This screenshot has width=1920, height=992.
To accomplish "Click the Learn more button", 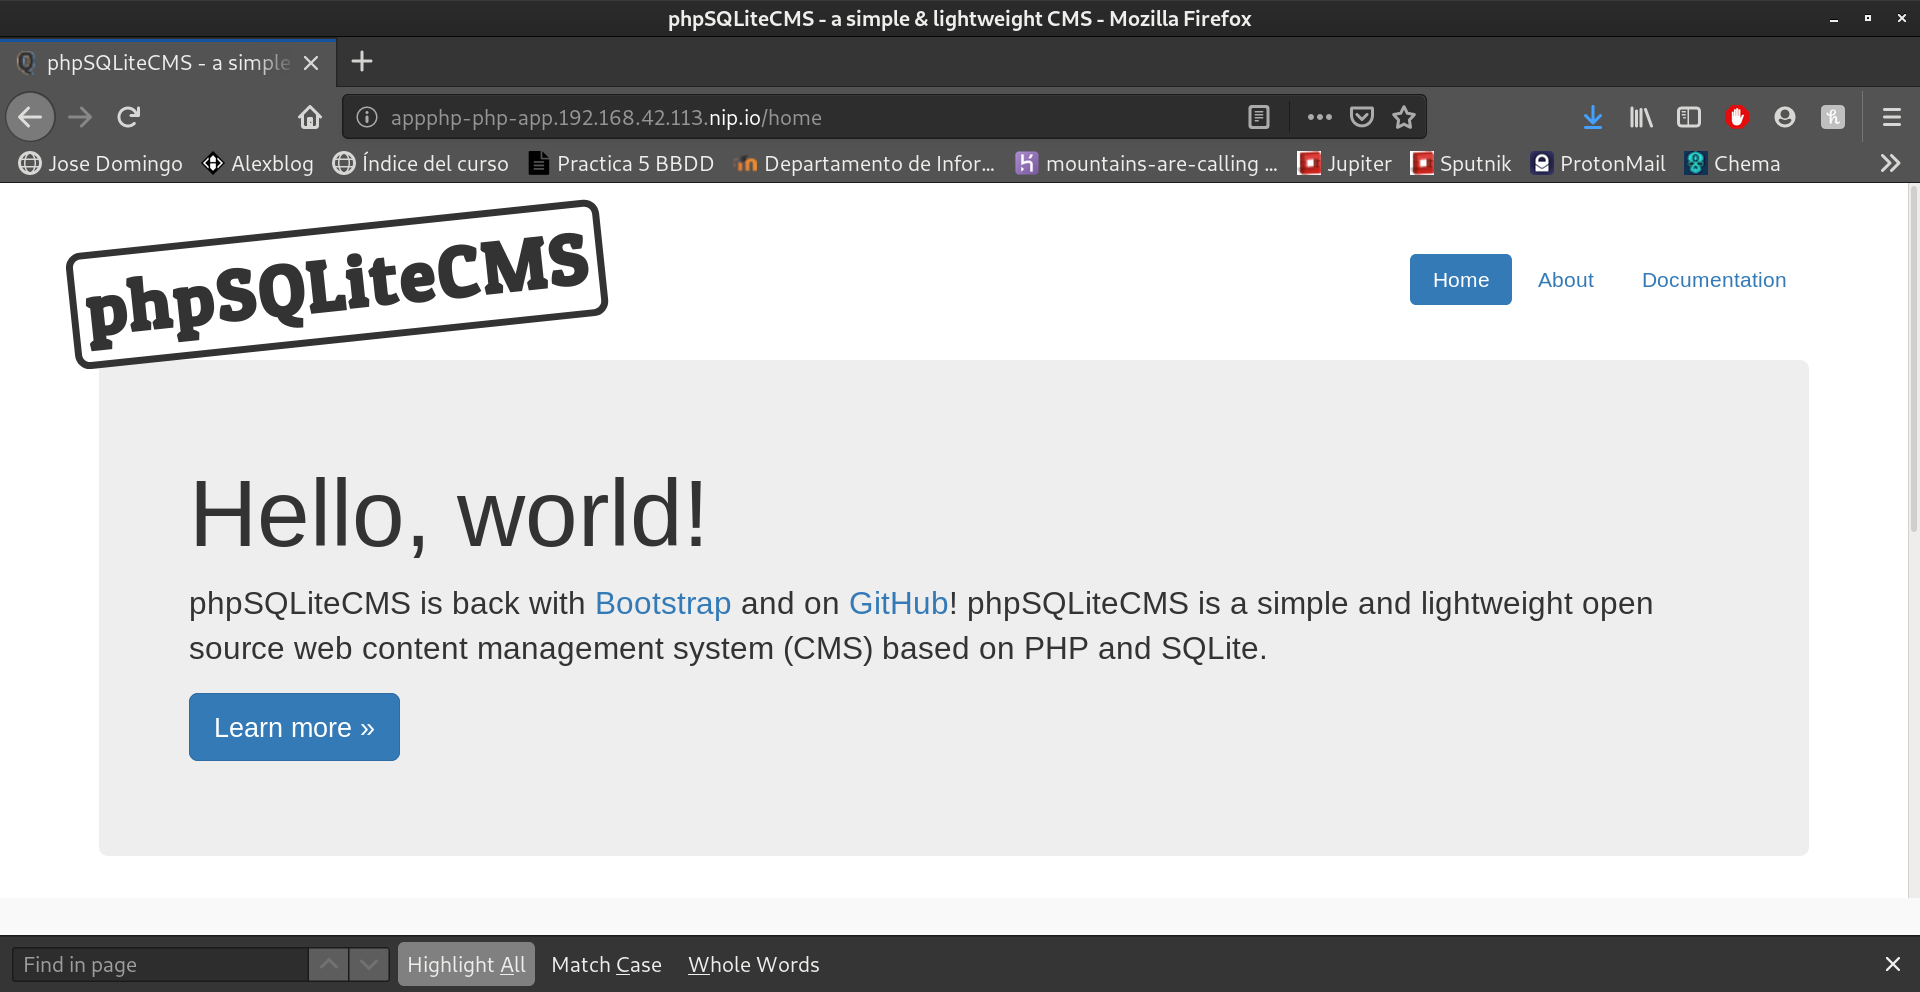I will [294, 727].
